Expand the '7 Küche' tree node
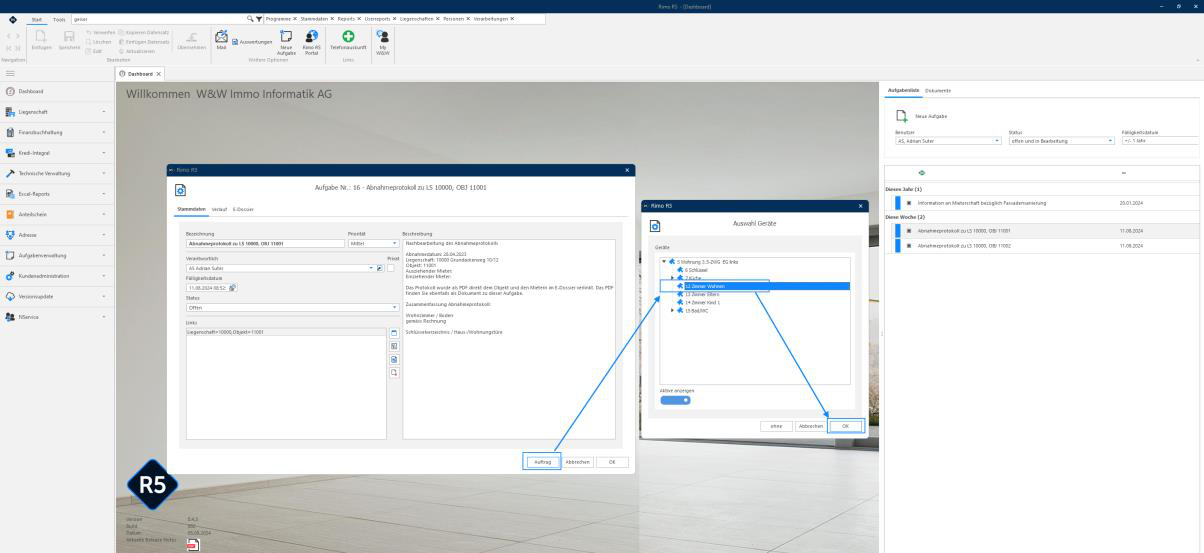This screenshot has height=553, width=1204. click(x=672, y=277)
